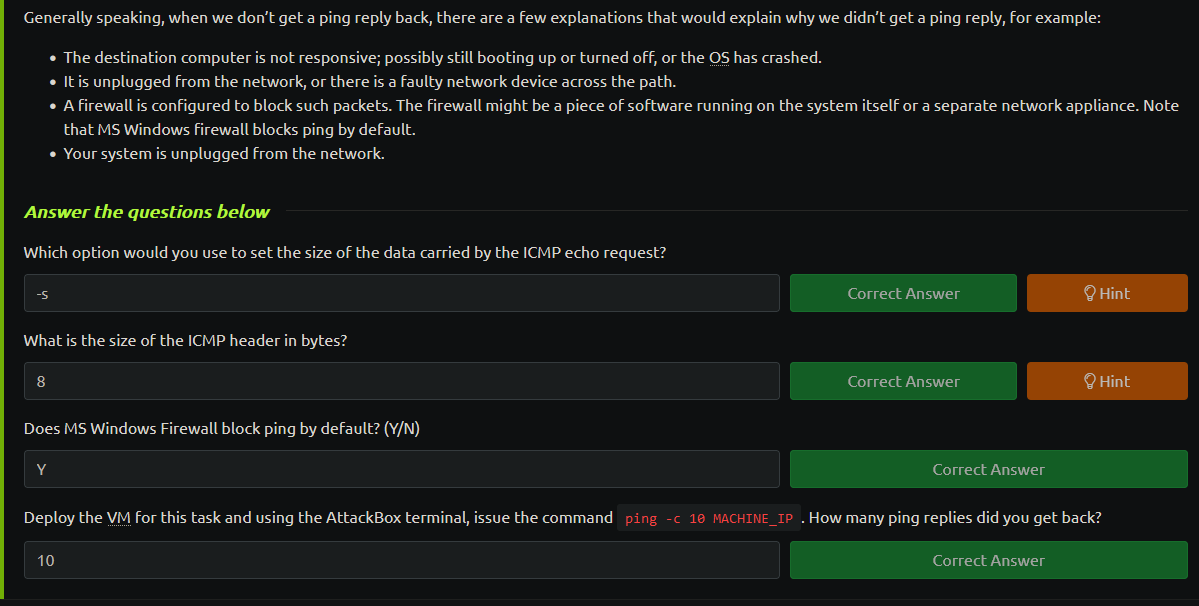
Task: Click Correct Answer for the Windows Firewall question
Action: 989,469
